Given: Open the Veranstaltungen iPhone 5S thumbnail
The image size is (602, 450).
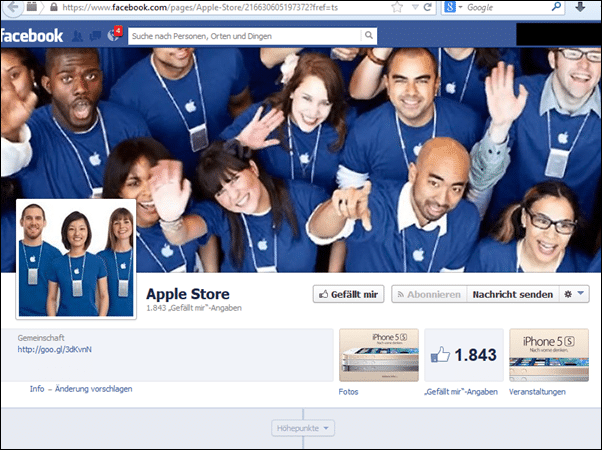Looking at the screenshot, I should click(549, 355).
